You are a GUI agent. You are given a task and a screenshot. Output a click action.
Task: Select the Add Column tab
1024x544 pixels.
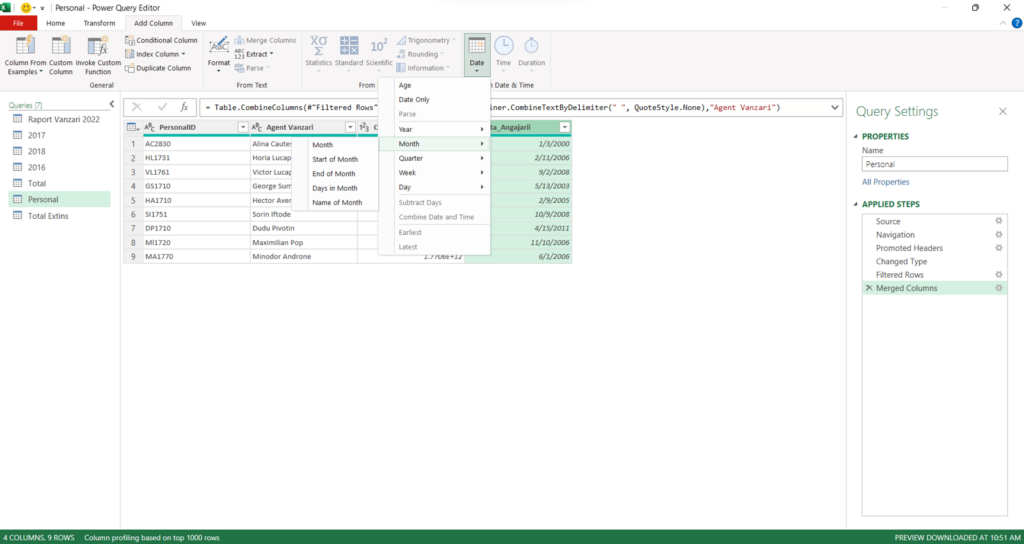point(153,24)
